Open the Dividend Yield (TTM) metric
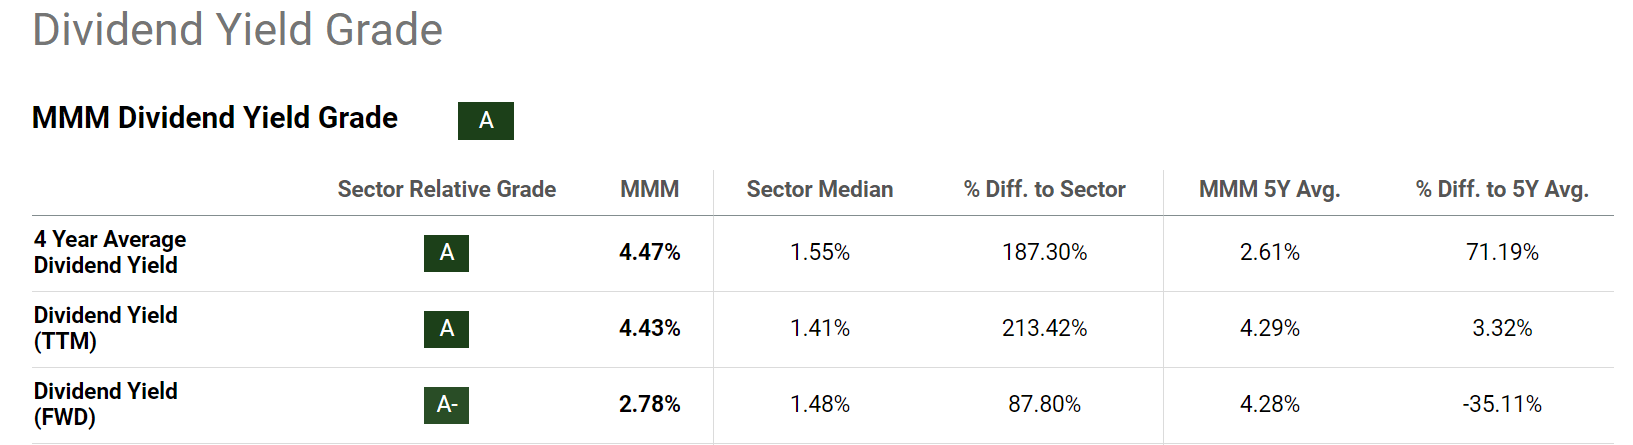This screenshot has width=1633, height=445. point(105,328)
